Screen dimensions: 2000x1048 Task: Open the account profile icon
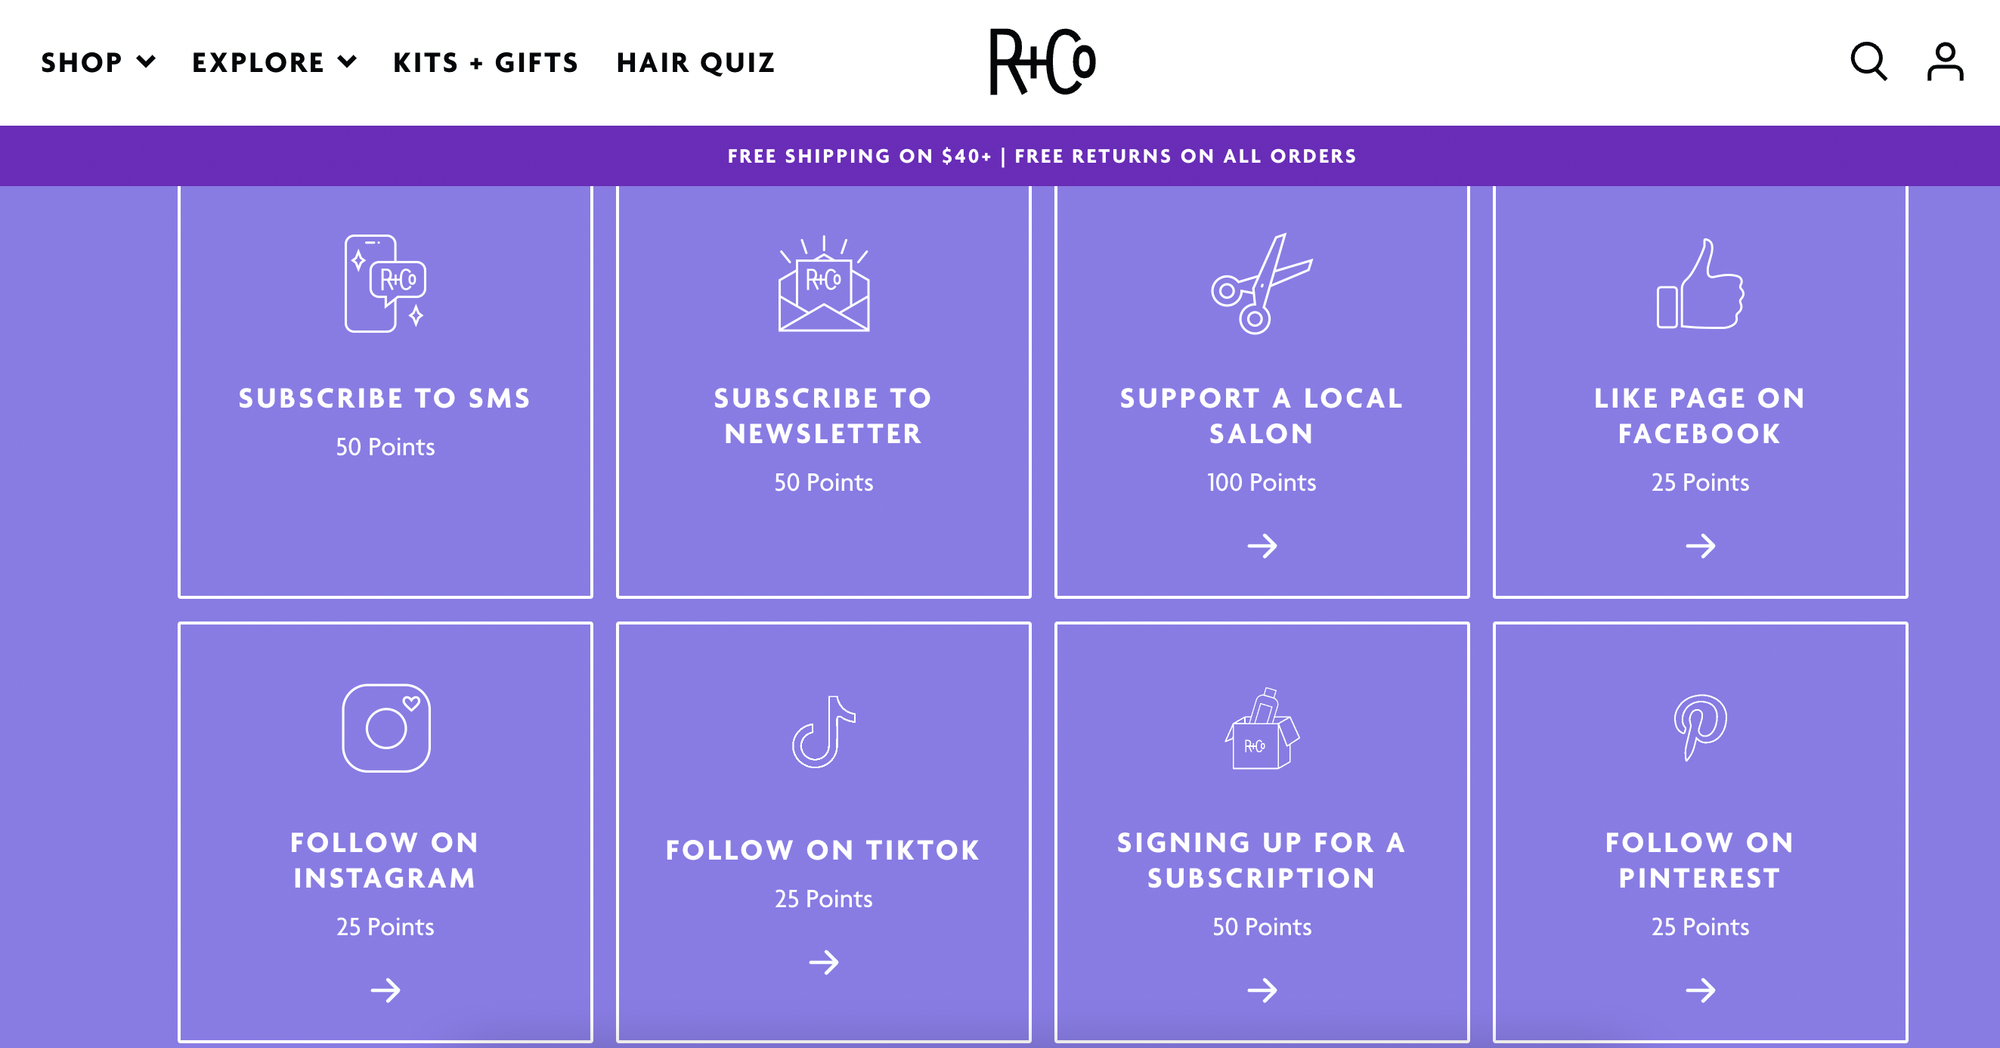1946,62
